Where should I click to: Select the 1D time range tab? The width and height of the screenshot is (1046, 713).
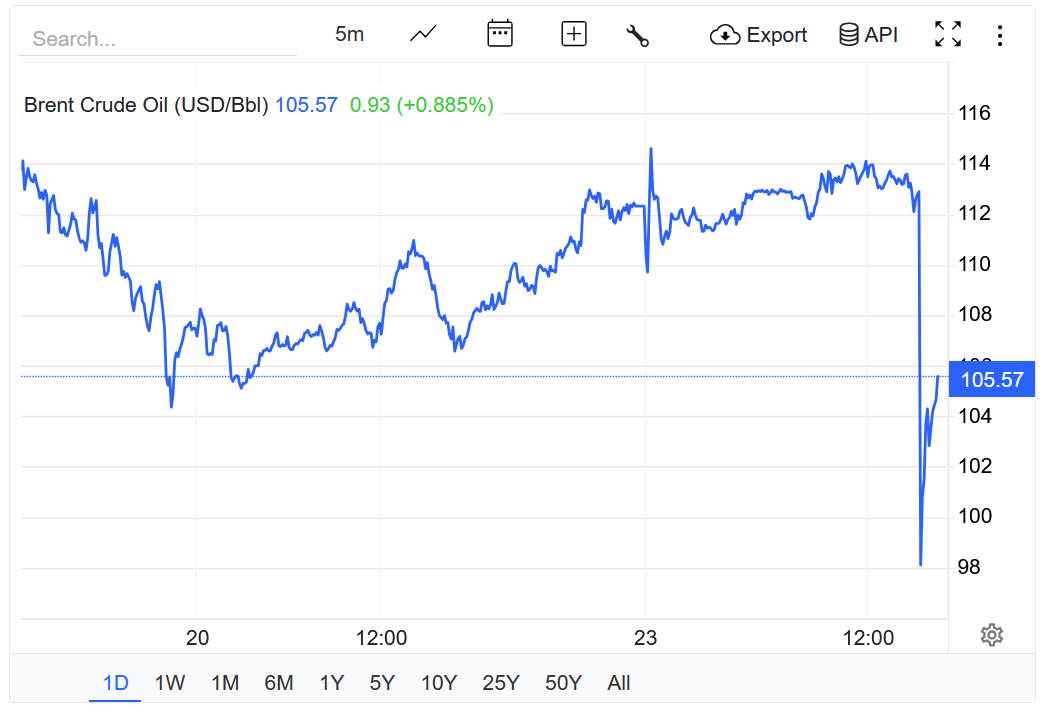(x=116, y=683)
